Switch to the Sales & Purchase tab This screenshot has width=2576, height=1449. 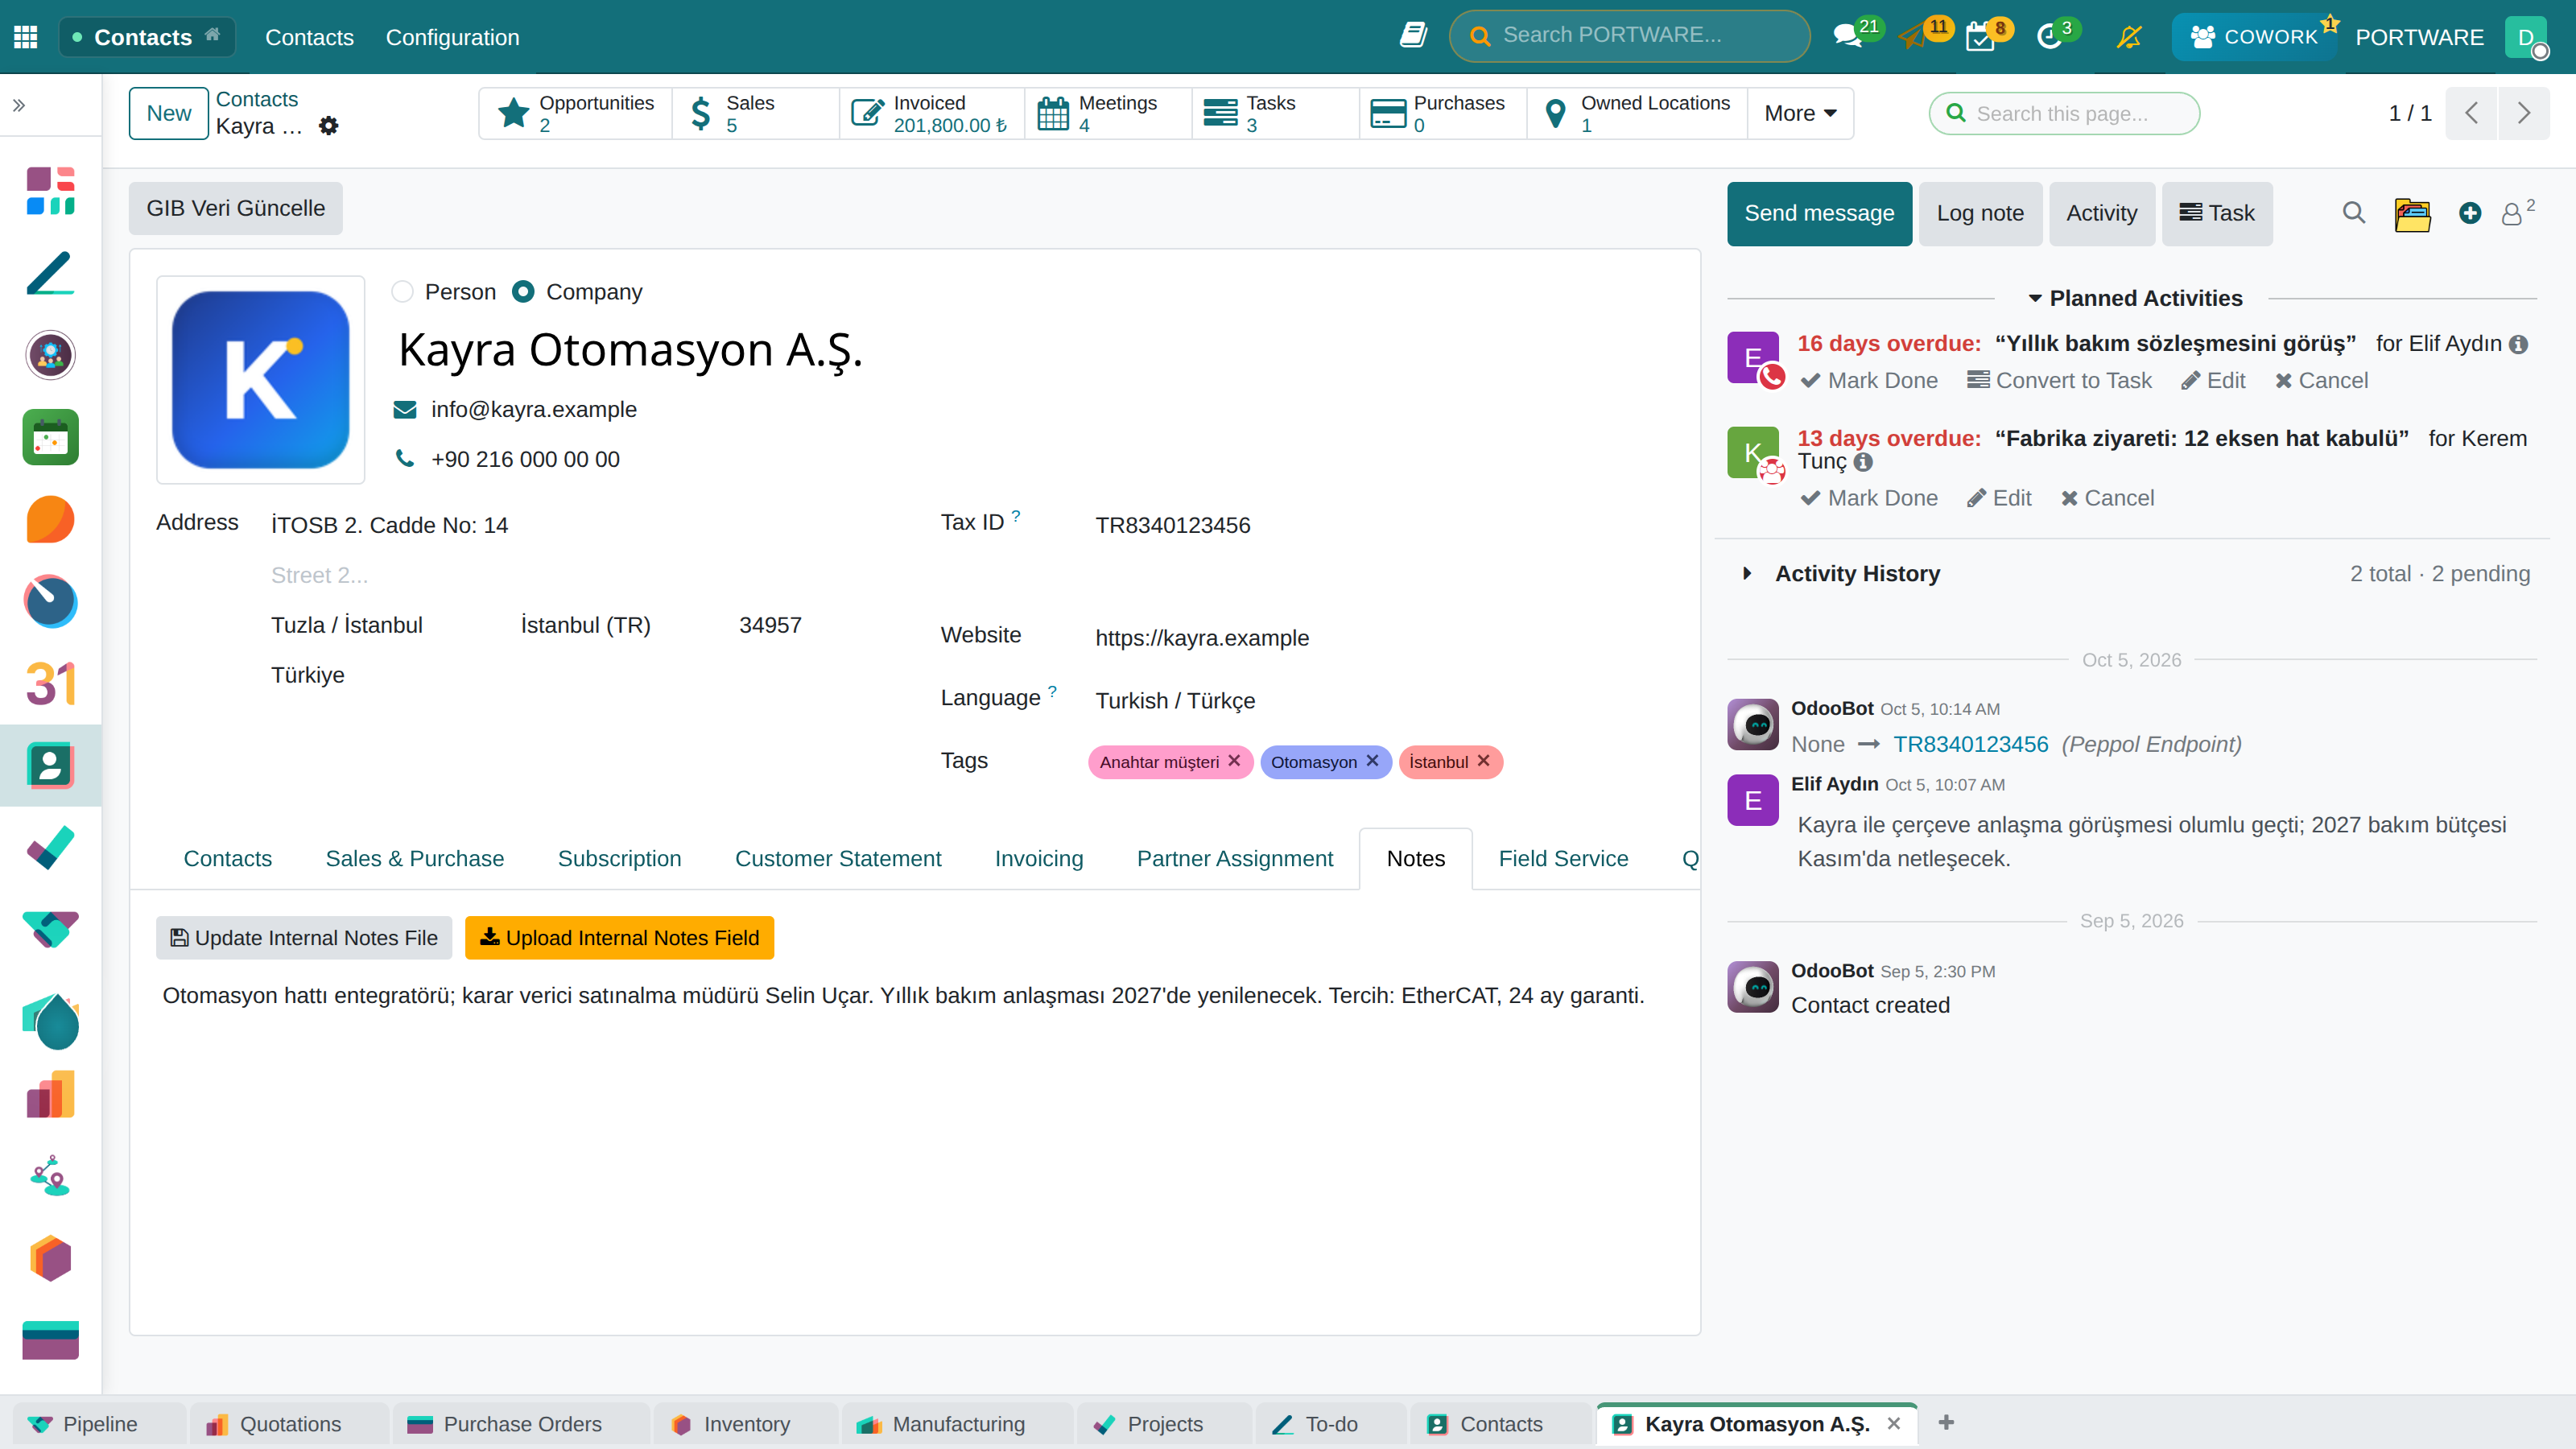pyautogui.click(x=414, y=859)
